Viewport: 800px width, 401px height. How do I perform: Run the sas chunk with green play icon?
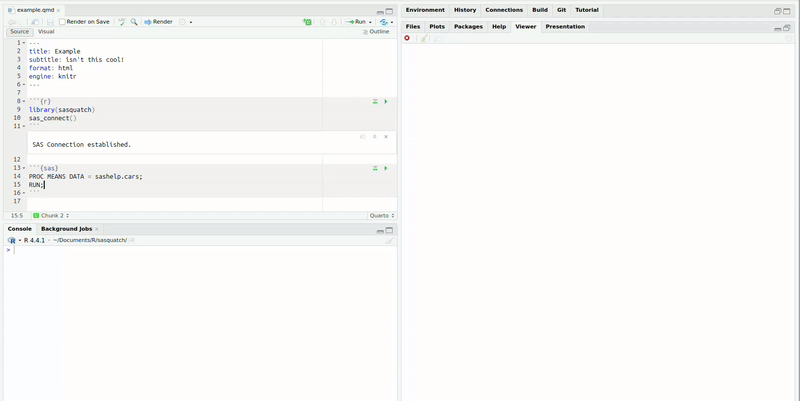tap(386, 168)
